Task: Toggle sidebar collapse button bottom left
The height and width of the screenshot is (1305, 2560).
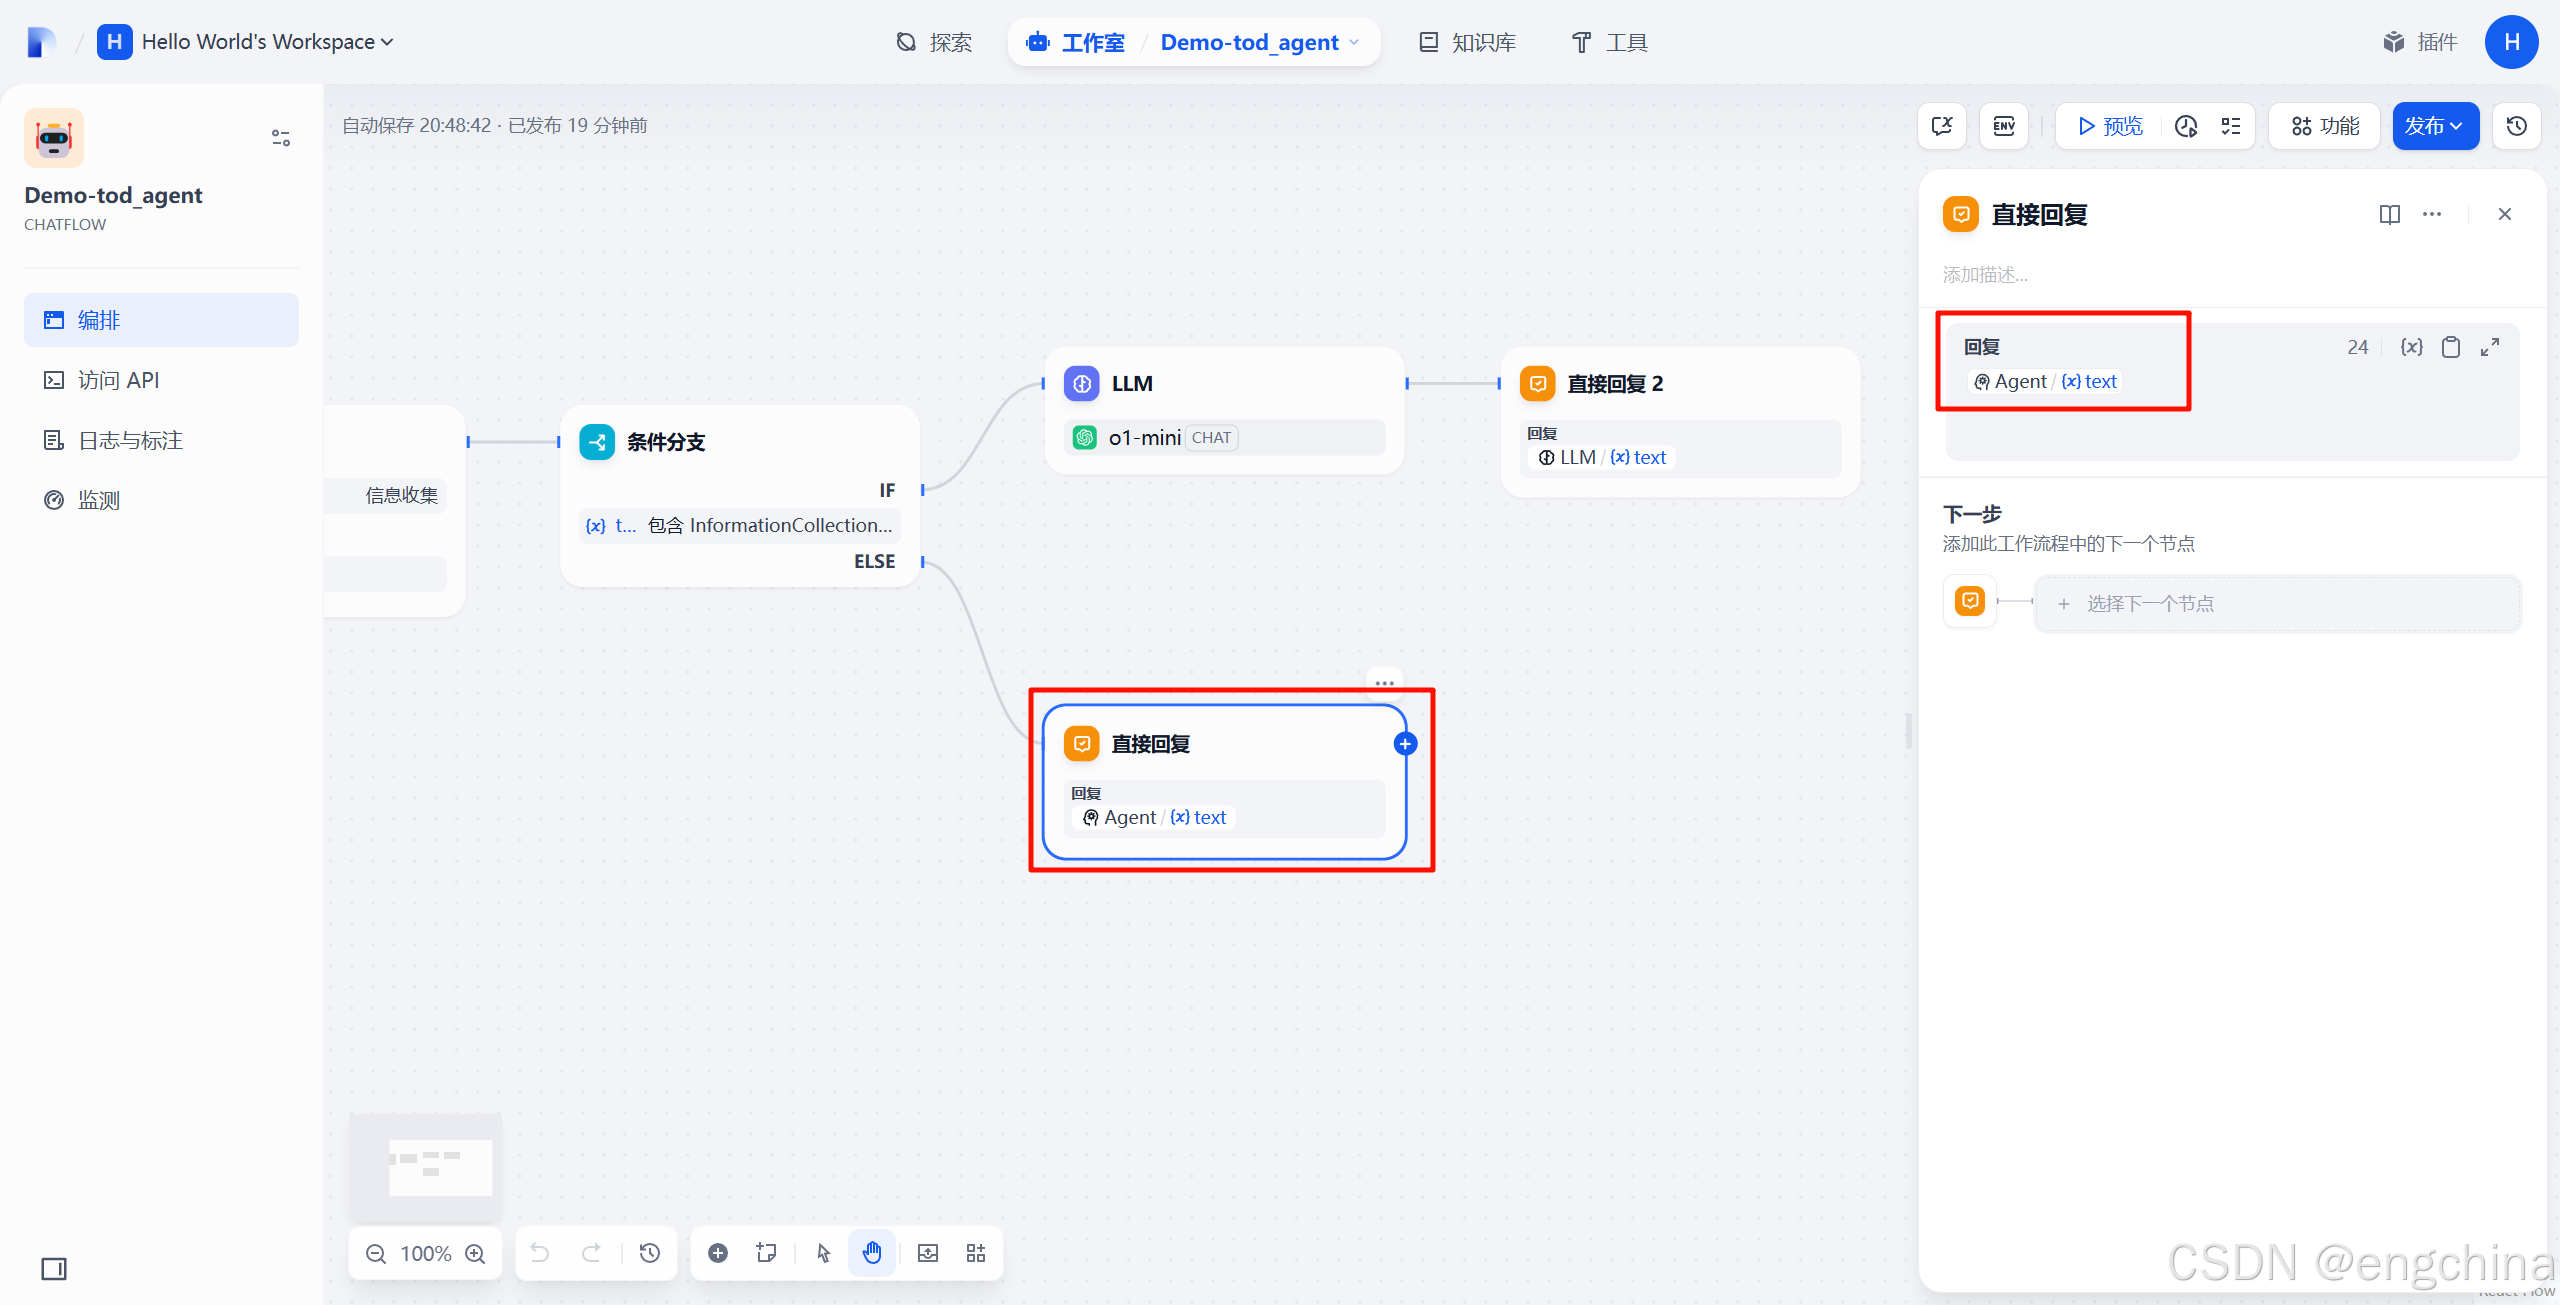Action: pyautogui.click(x=54, y=1269)
